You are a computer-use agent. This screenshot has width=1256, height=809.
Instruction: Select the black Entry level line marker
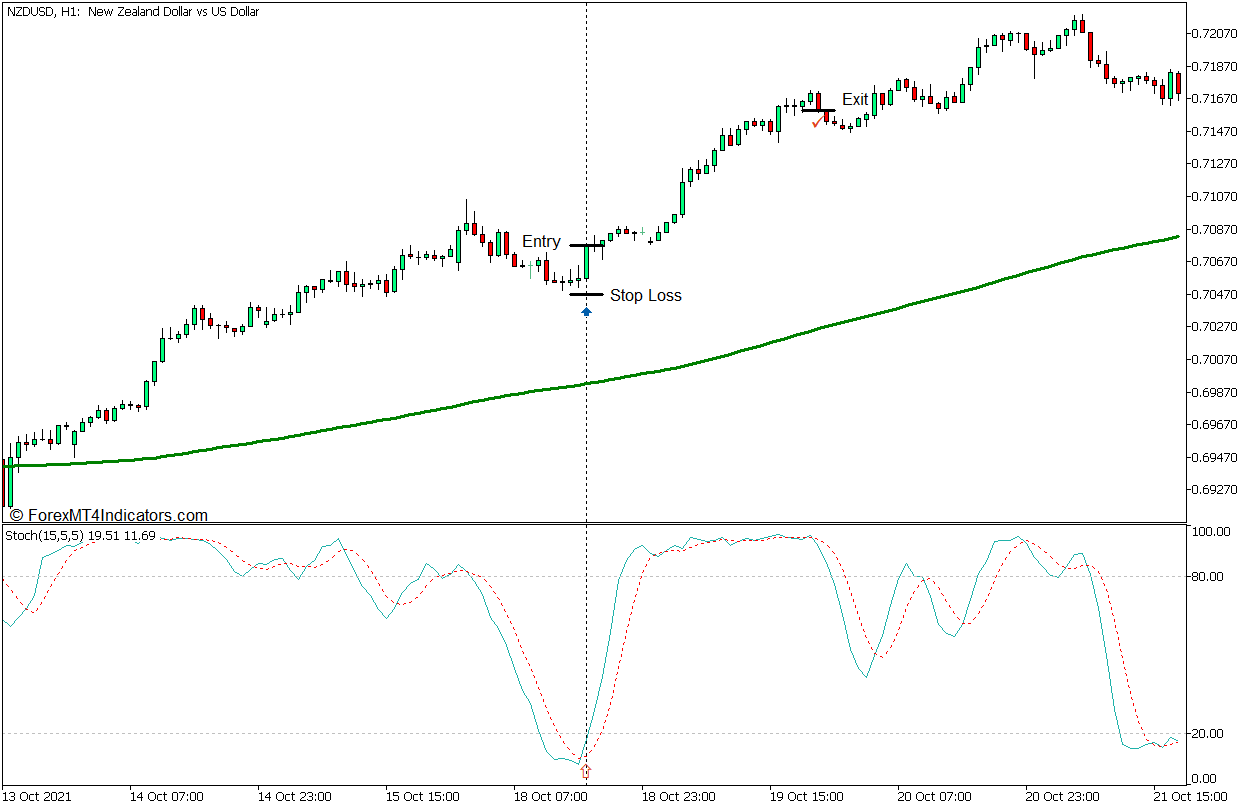[587, 245]
